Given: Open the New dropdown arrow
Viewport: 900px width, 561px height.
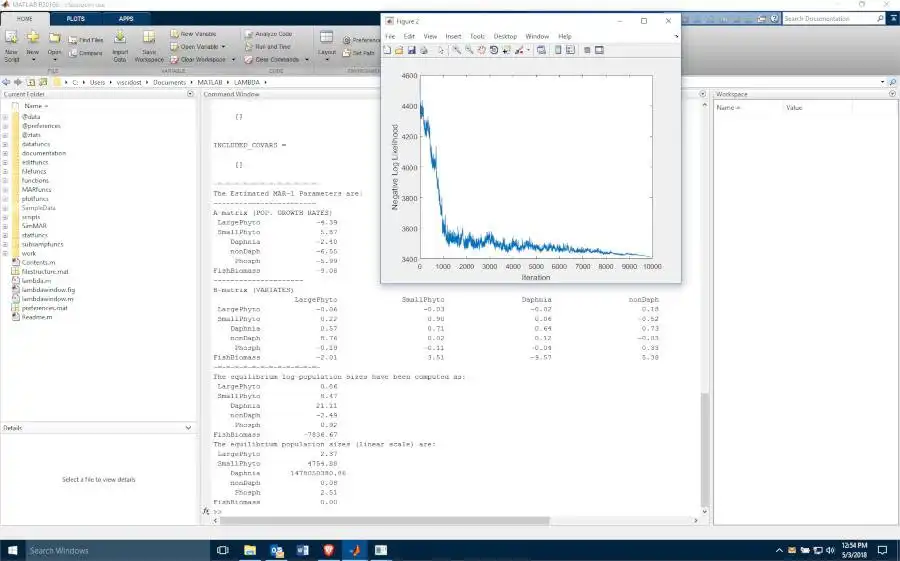Looking at the screenshot, I should tap(33, 60).
